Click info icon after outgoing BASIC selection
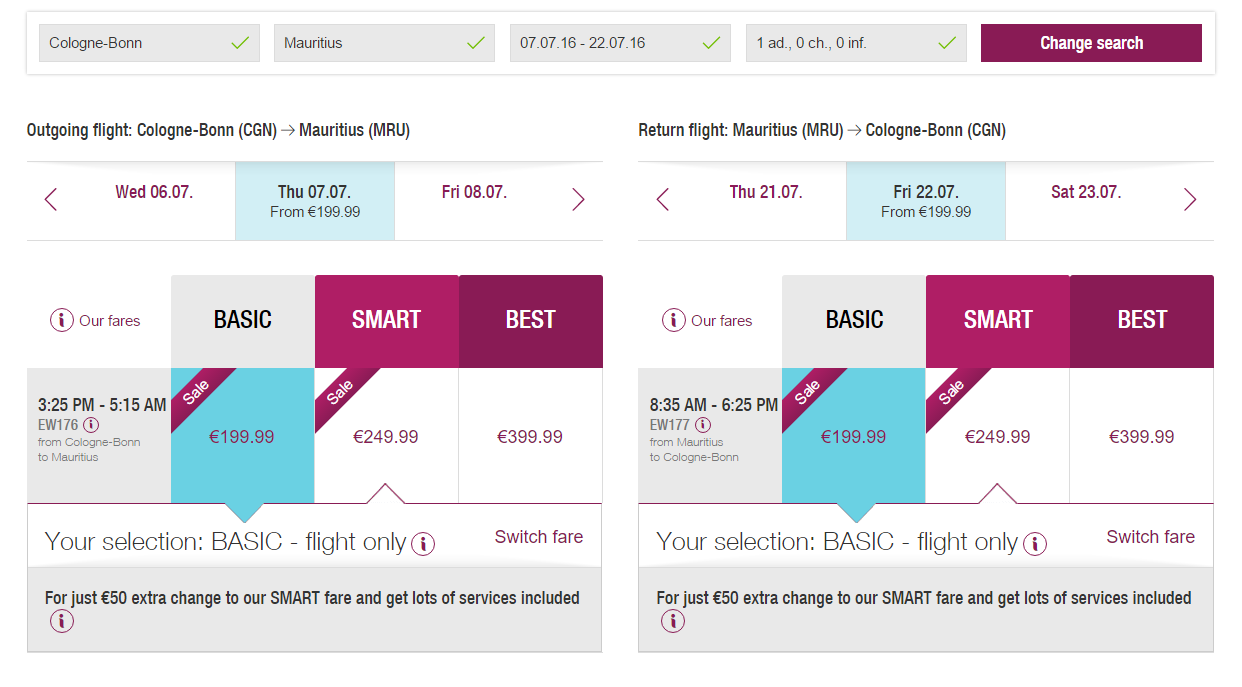The image size is (1242, 687). (423, 544)
